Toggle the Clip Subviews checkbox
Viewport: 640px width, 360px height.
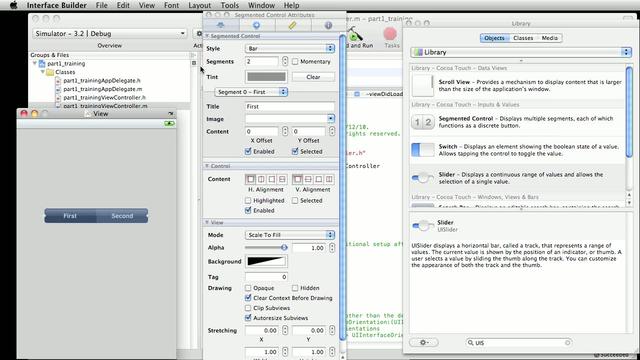click(248, 308)
